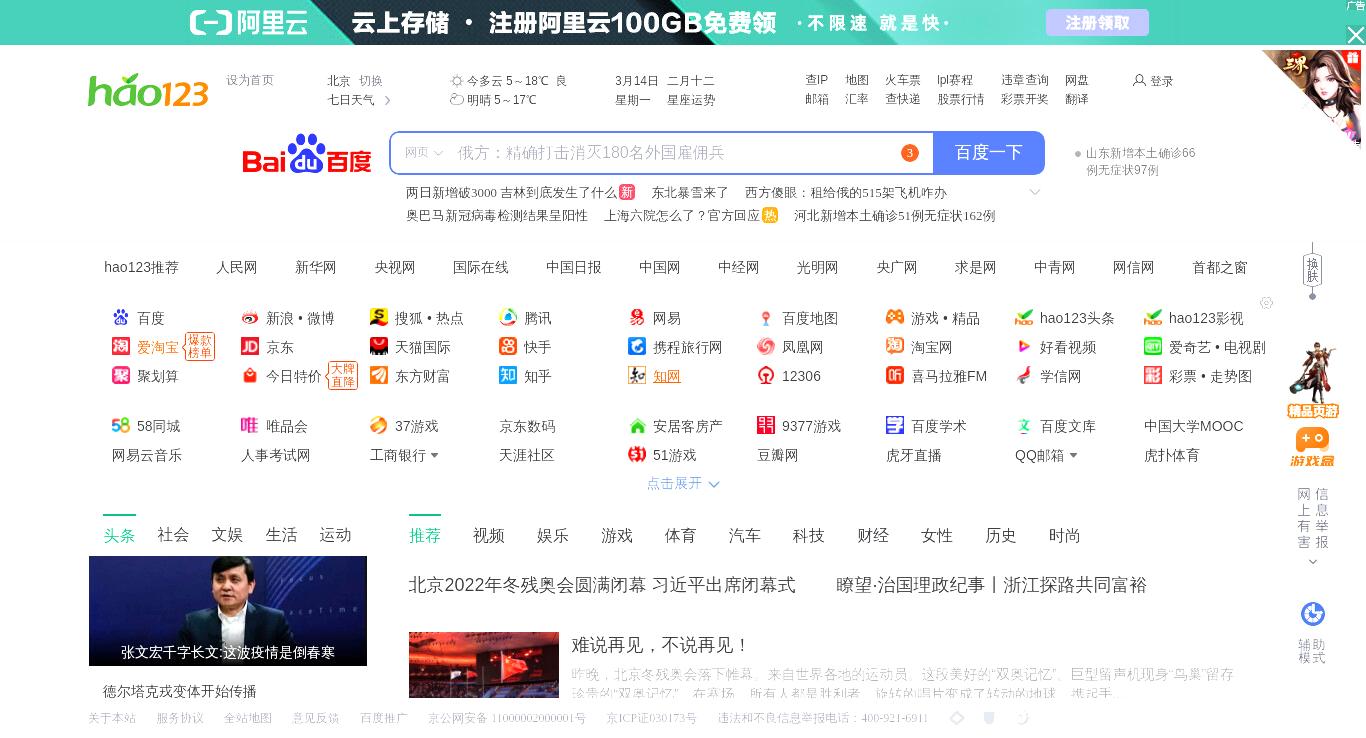Click the Baidu logo
This screenshot has width=1366, height=738.
pos(307,154)
